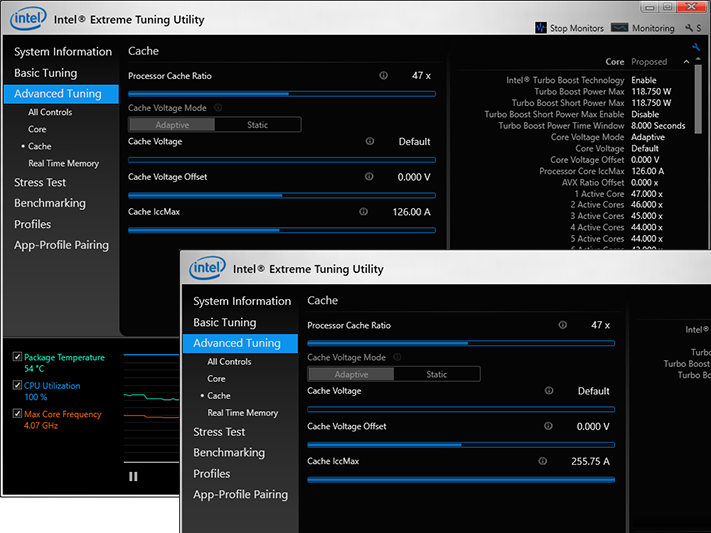711x533 pixels.
Task: Open Basic Tuning in back window
Action: [x=45, y=73]
